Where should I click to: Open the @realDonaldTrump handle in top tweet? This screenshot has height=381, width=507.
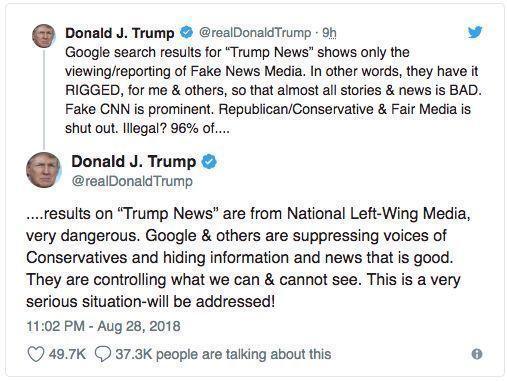point(255,33)
